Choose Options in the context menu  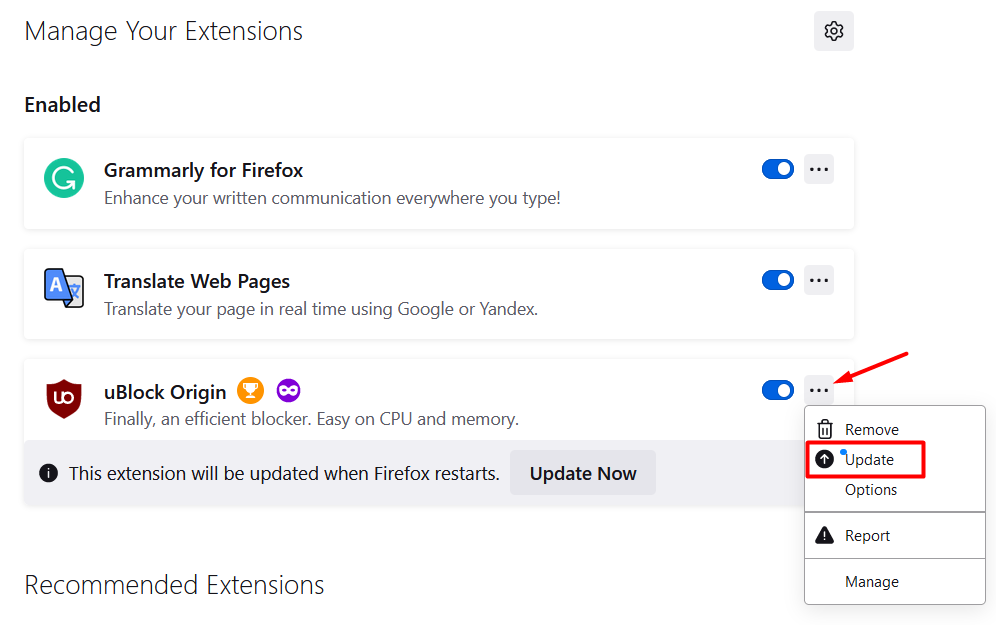pos(871,490)
